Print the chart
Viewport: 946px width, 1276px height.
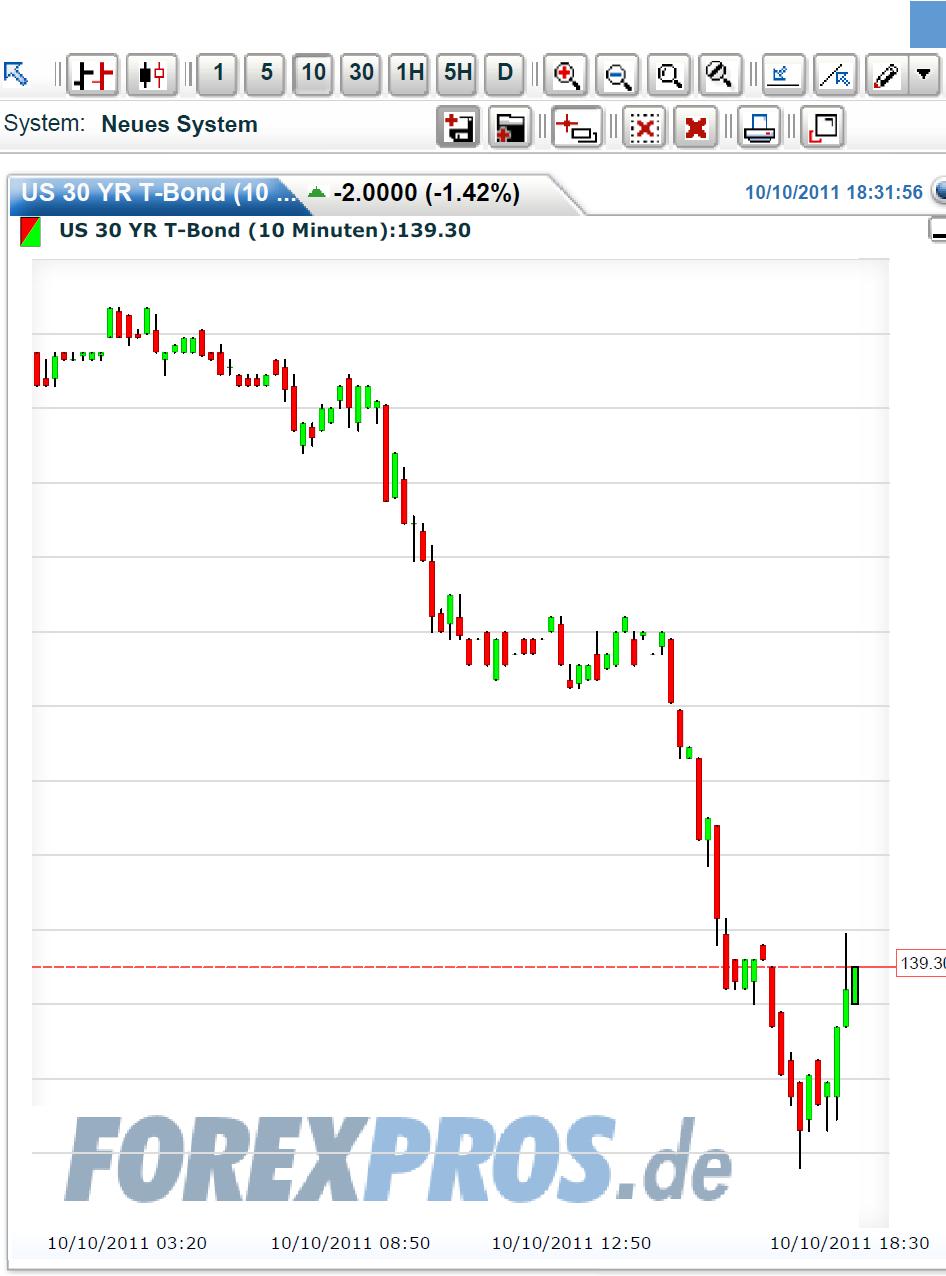(x=759, y=127)
